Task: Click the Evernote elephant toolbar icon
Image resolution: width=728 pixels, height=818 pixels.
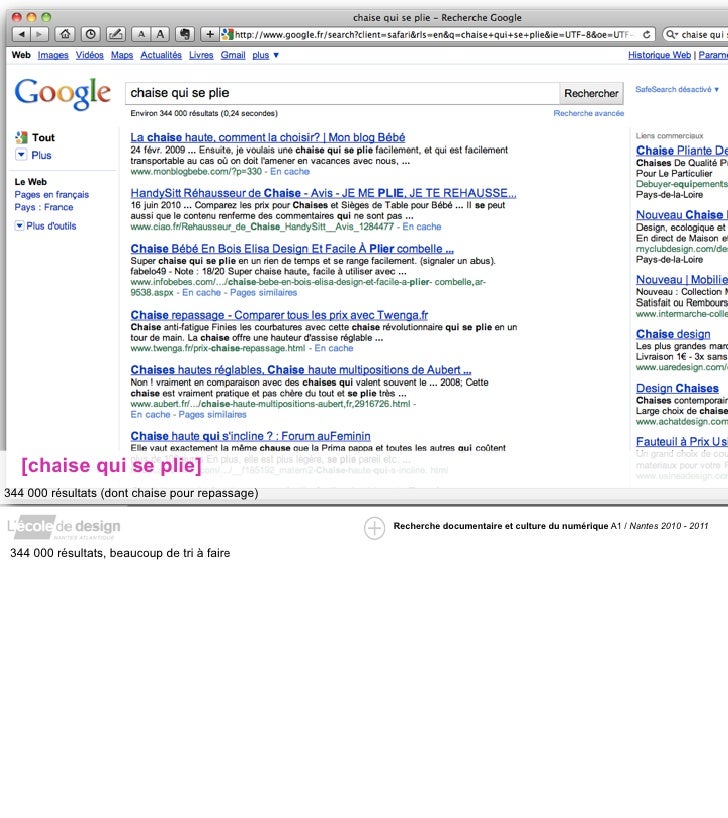Action: (x=185, y=34)
